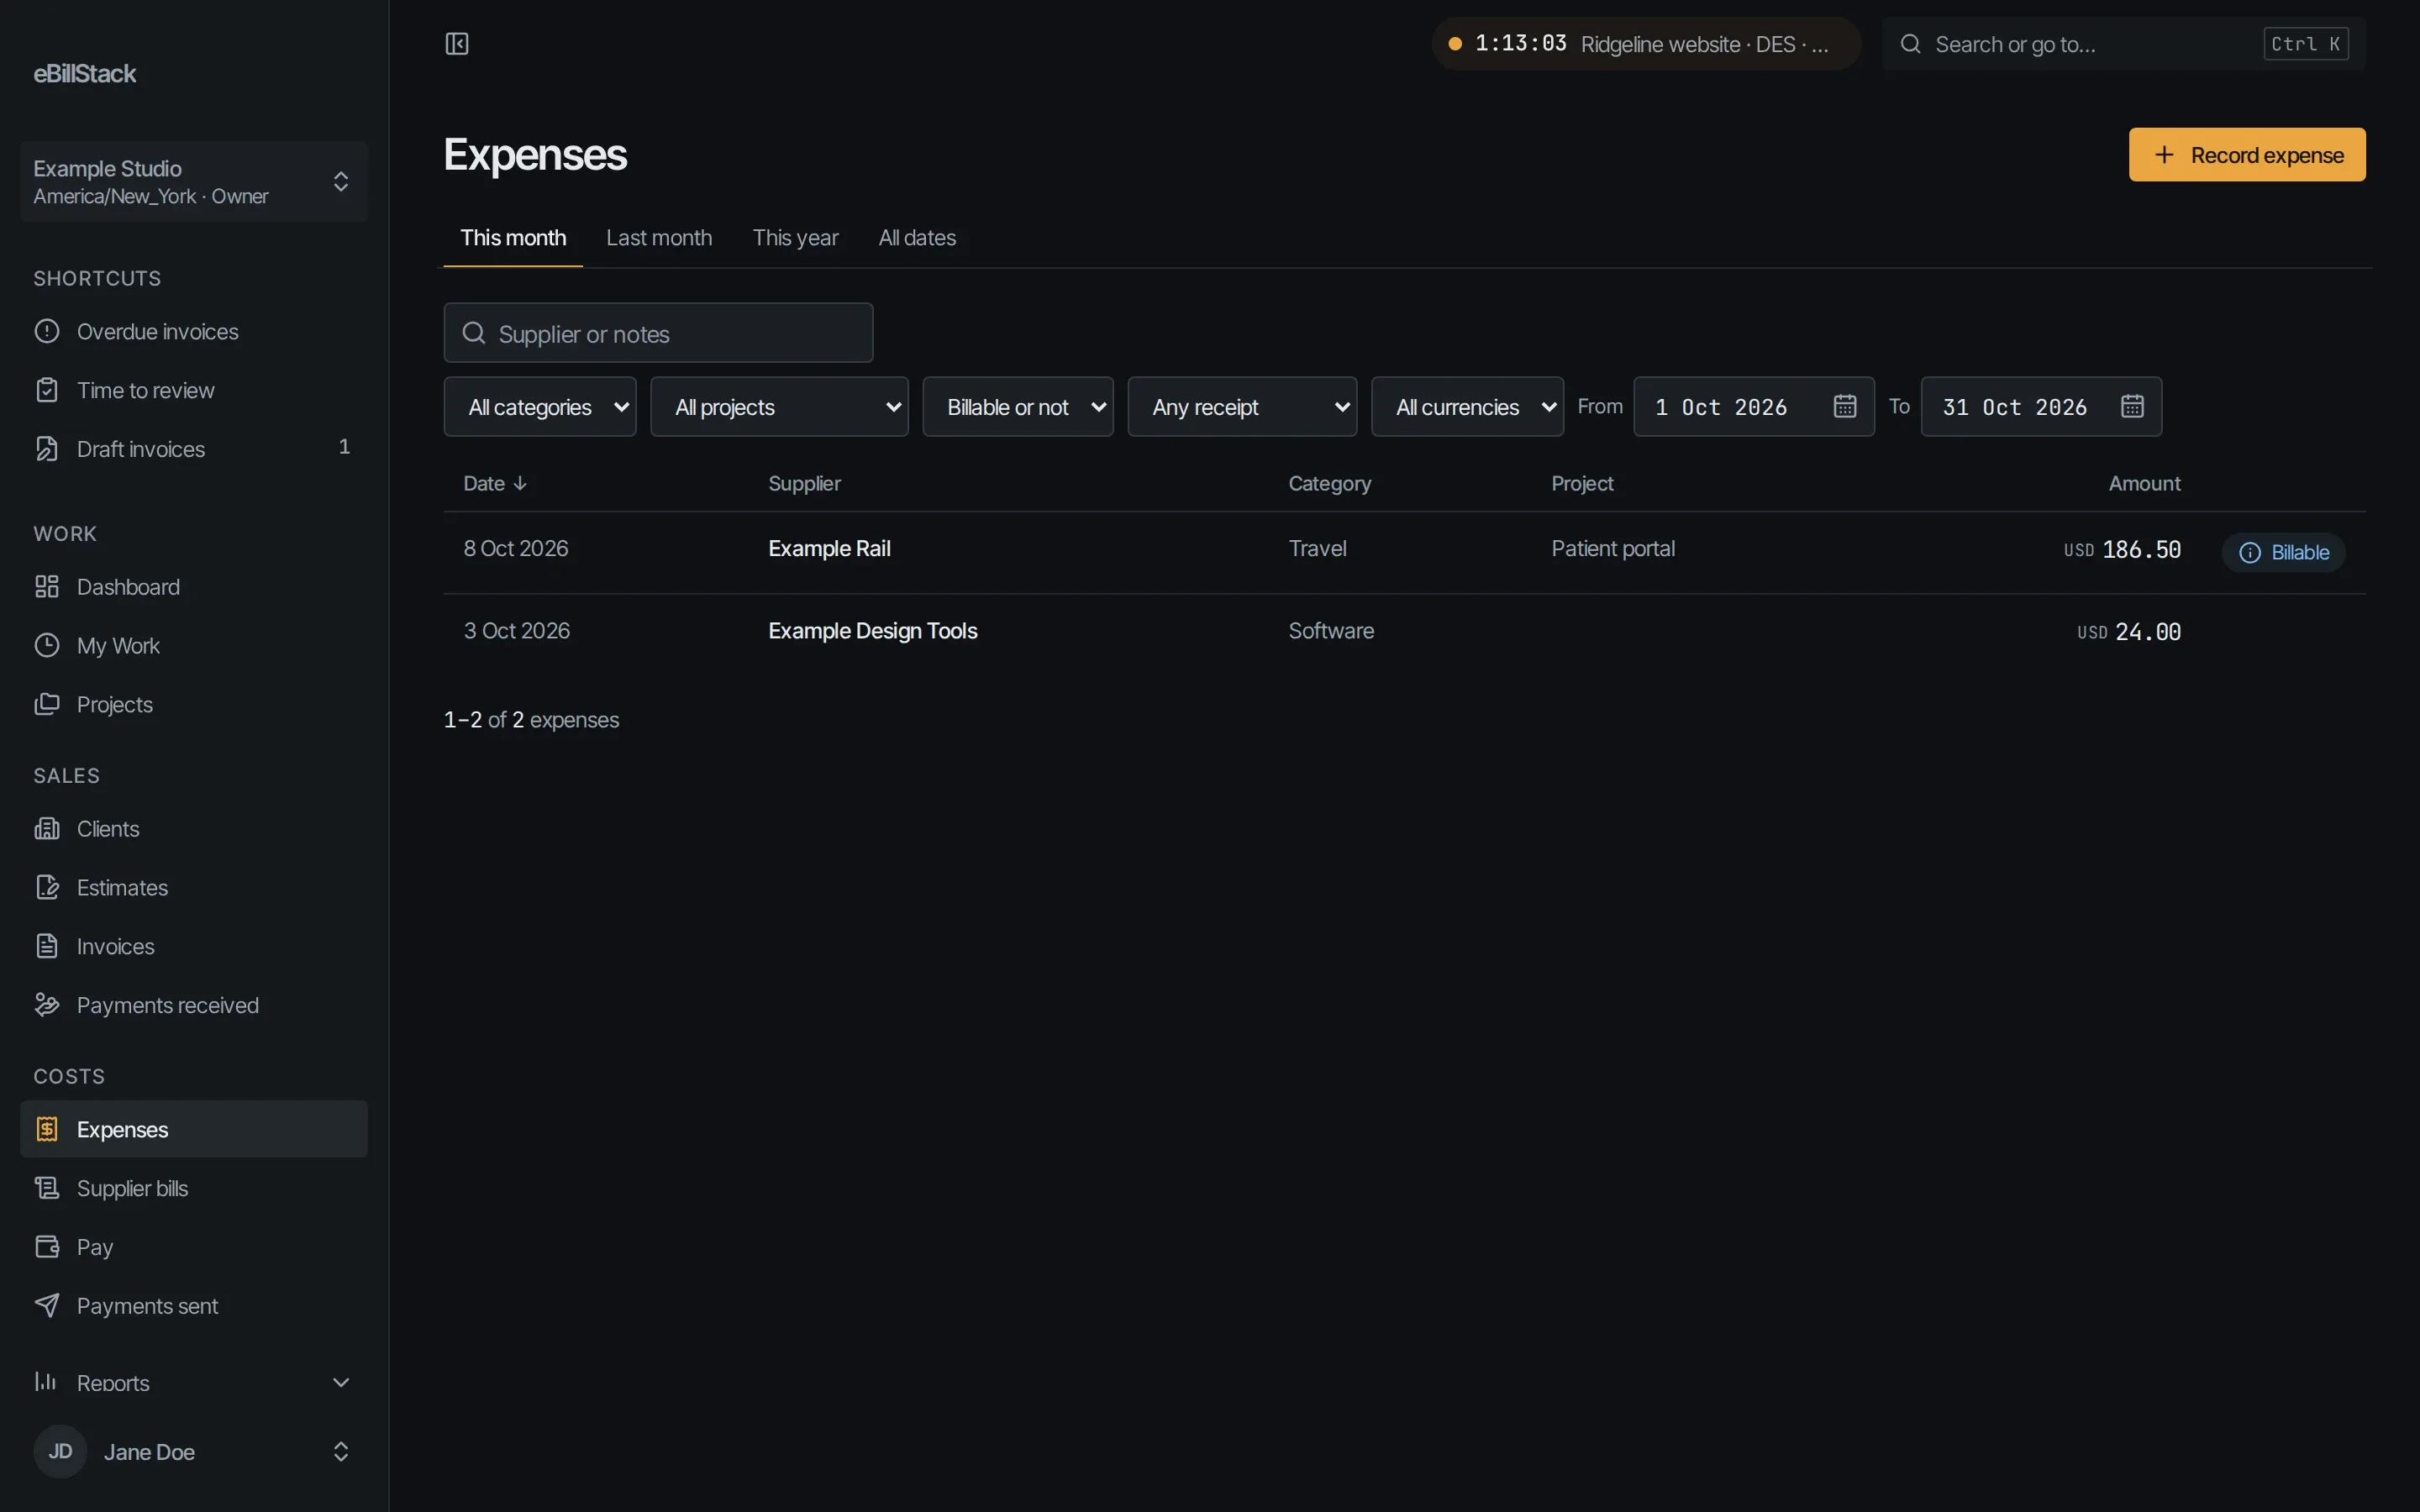2420x1512 pixels.
Task: Click the Billable badge on Example Rail
Action: (2283, 553)
